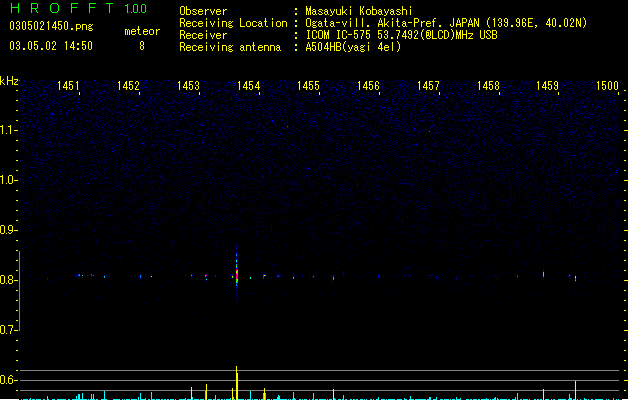
Task: Click the HROFFT 1.0.0 title text
Action: [x=78, y=8]
